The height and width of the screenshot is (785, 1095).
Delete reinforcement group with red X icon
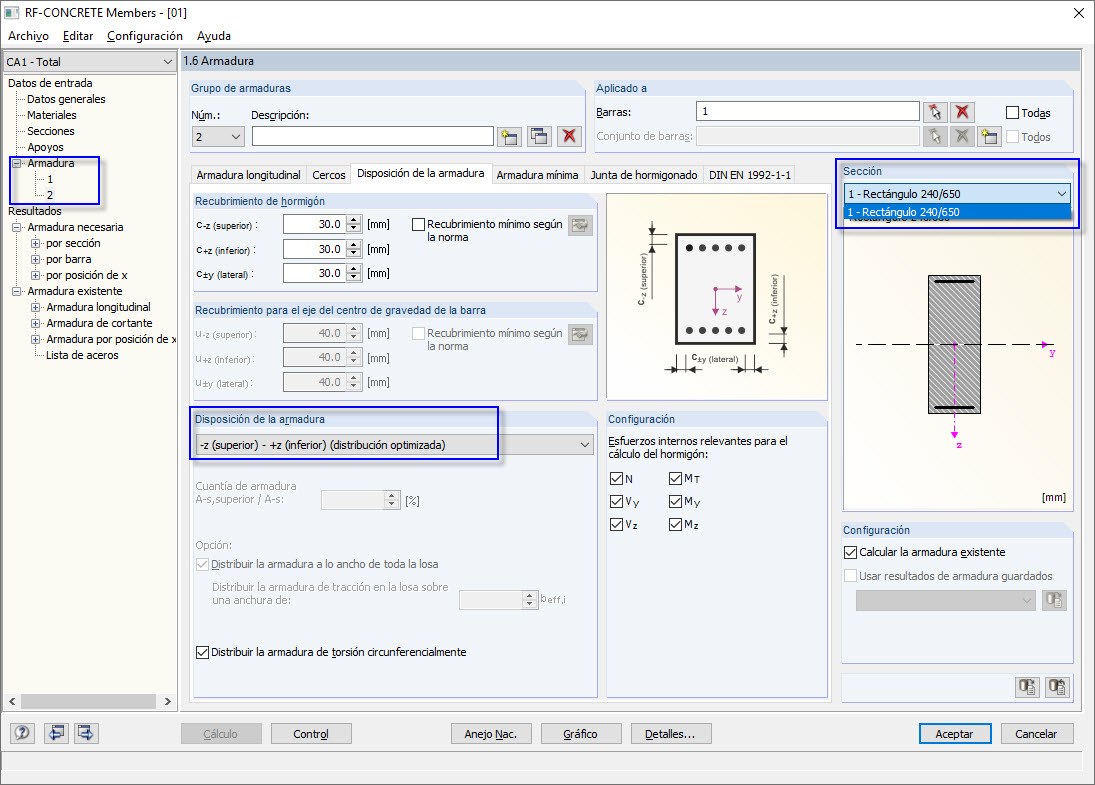click(x=569, y=136)
